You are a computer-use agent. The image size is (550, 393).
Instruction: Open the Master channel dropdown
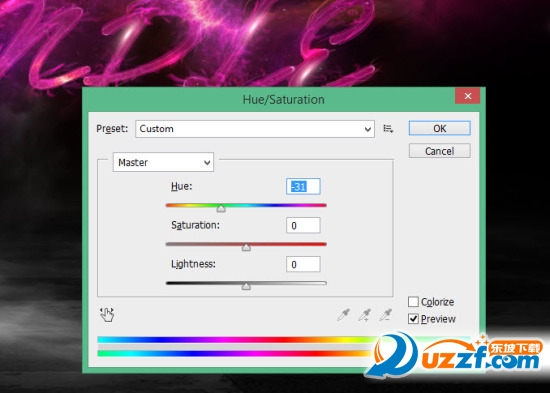tap(163, 162)
